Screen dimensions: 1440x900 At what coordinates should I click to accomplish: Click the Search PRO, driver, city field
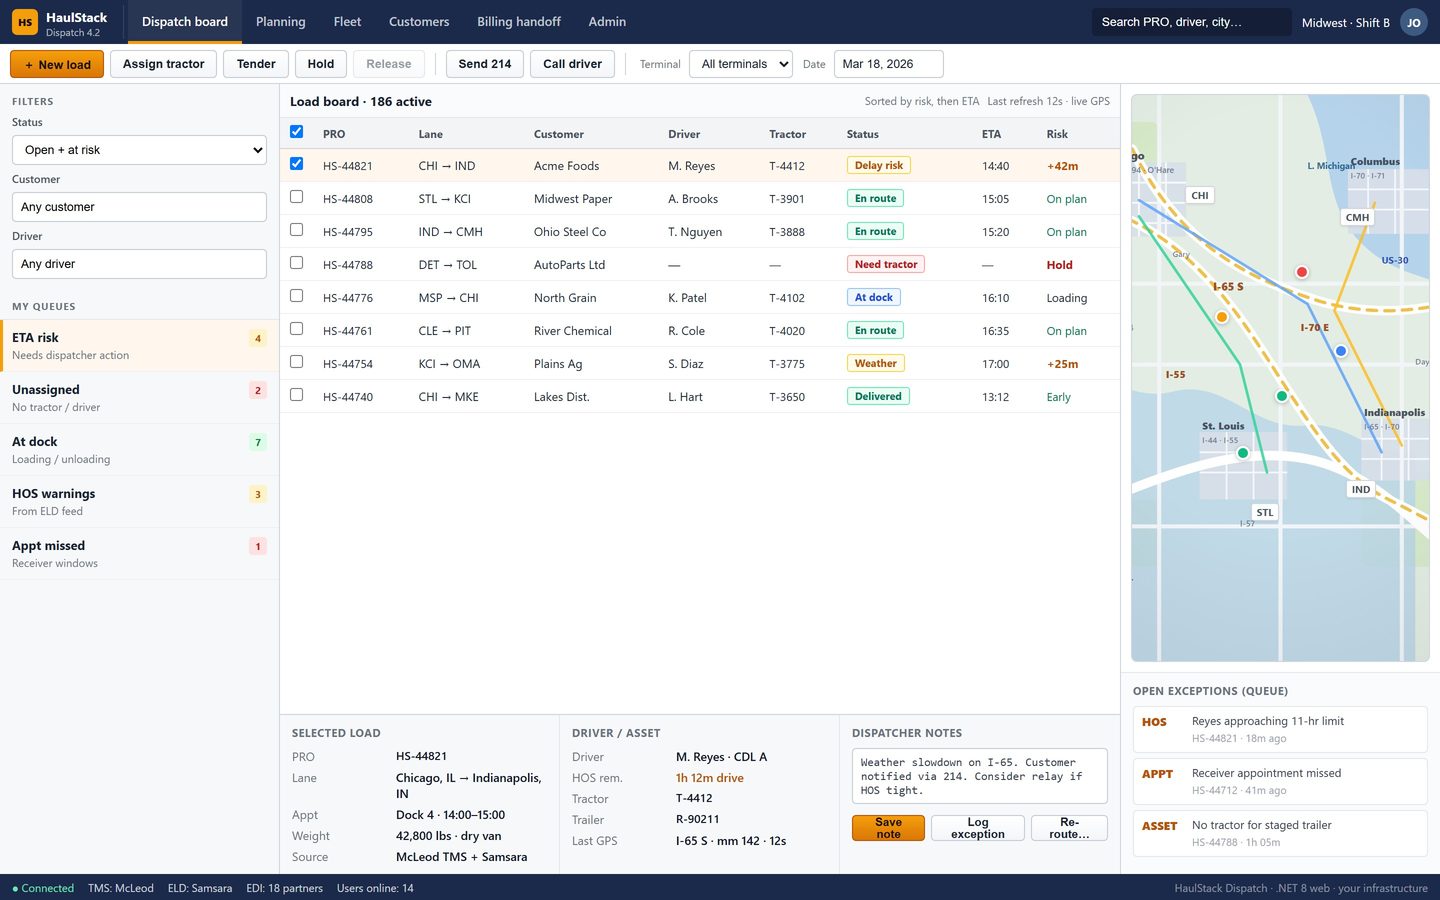tap(1191, 22)
